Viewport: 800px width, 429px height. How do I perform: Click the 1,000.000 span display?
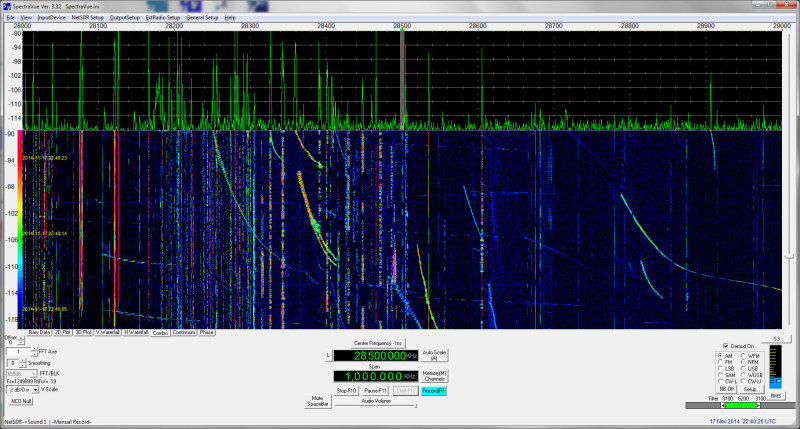point(376,376)
